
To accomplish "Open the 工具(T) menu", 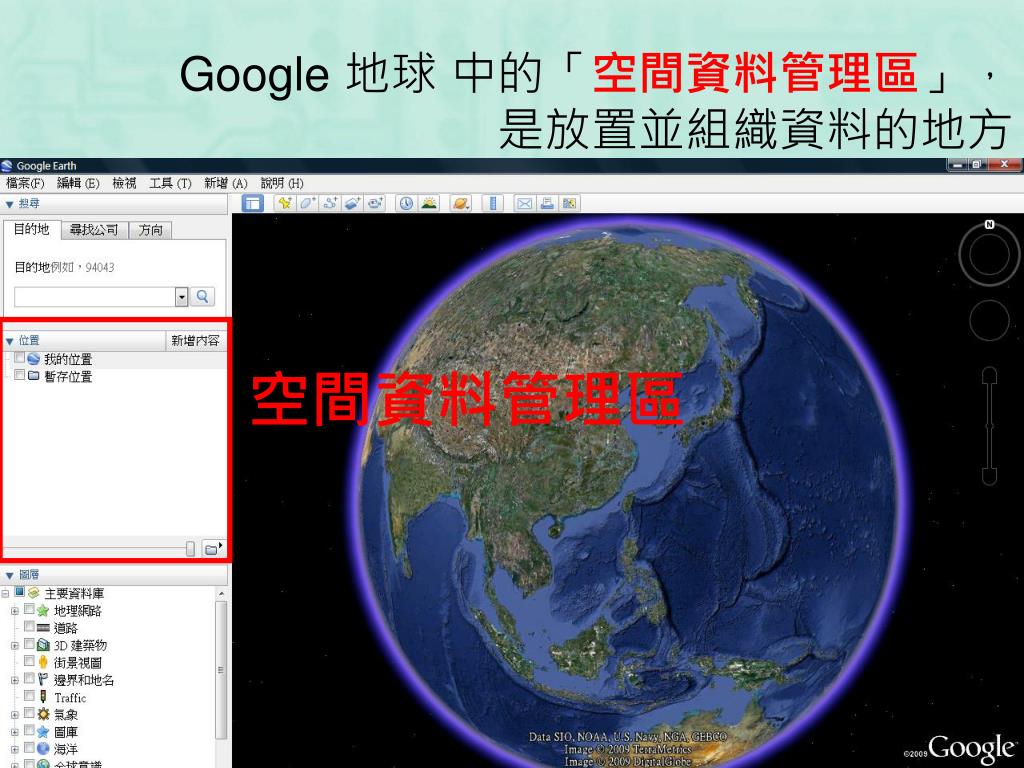I will coord(170,184).
